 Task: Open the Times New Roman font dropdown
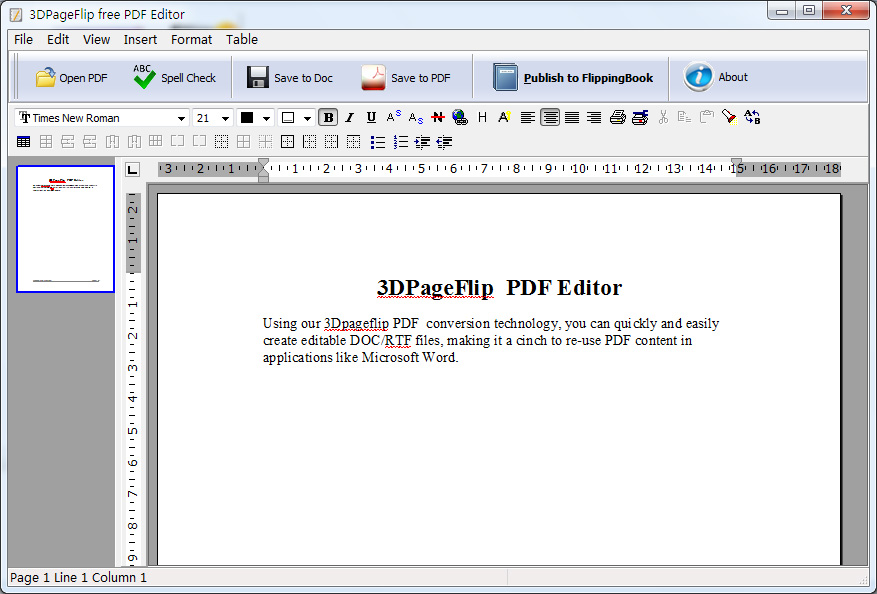coord(181,119)
